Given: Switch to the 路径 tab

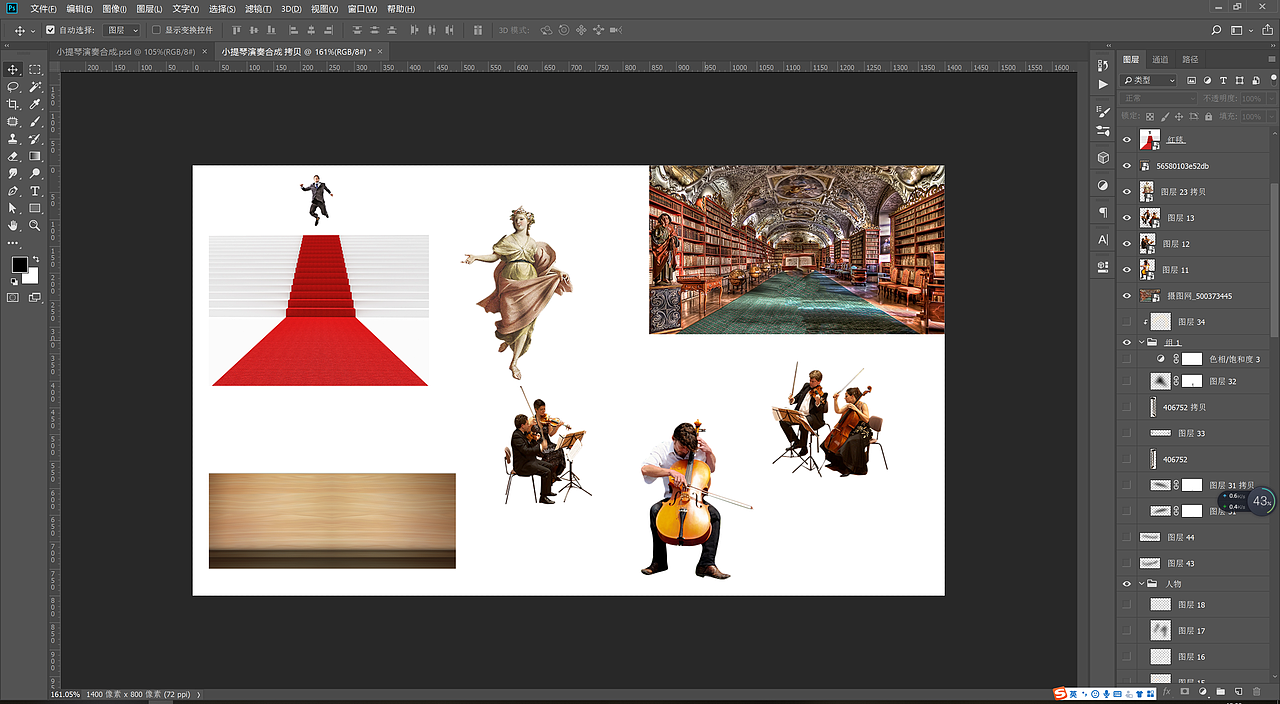Looking at the screenshot, I should coord(1190,60).
